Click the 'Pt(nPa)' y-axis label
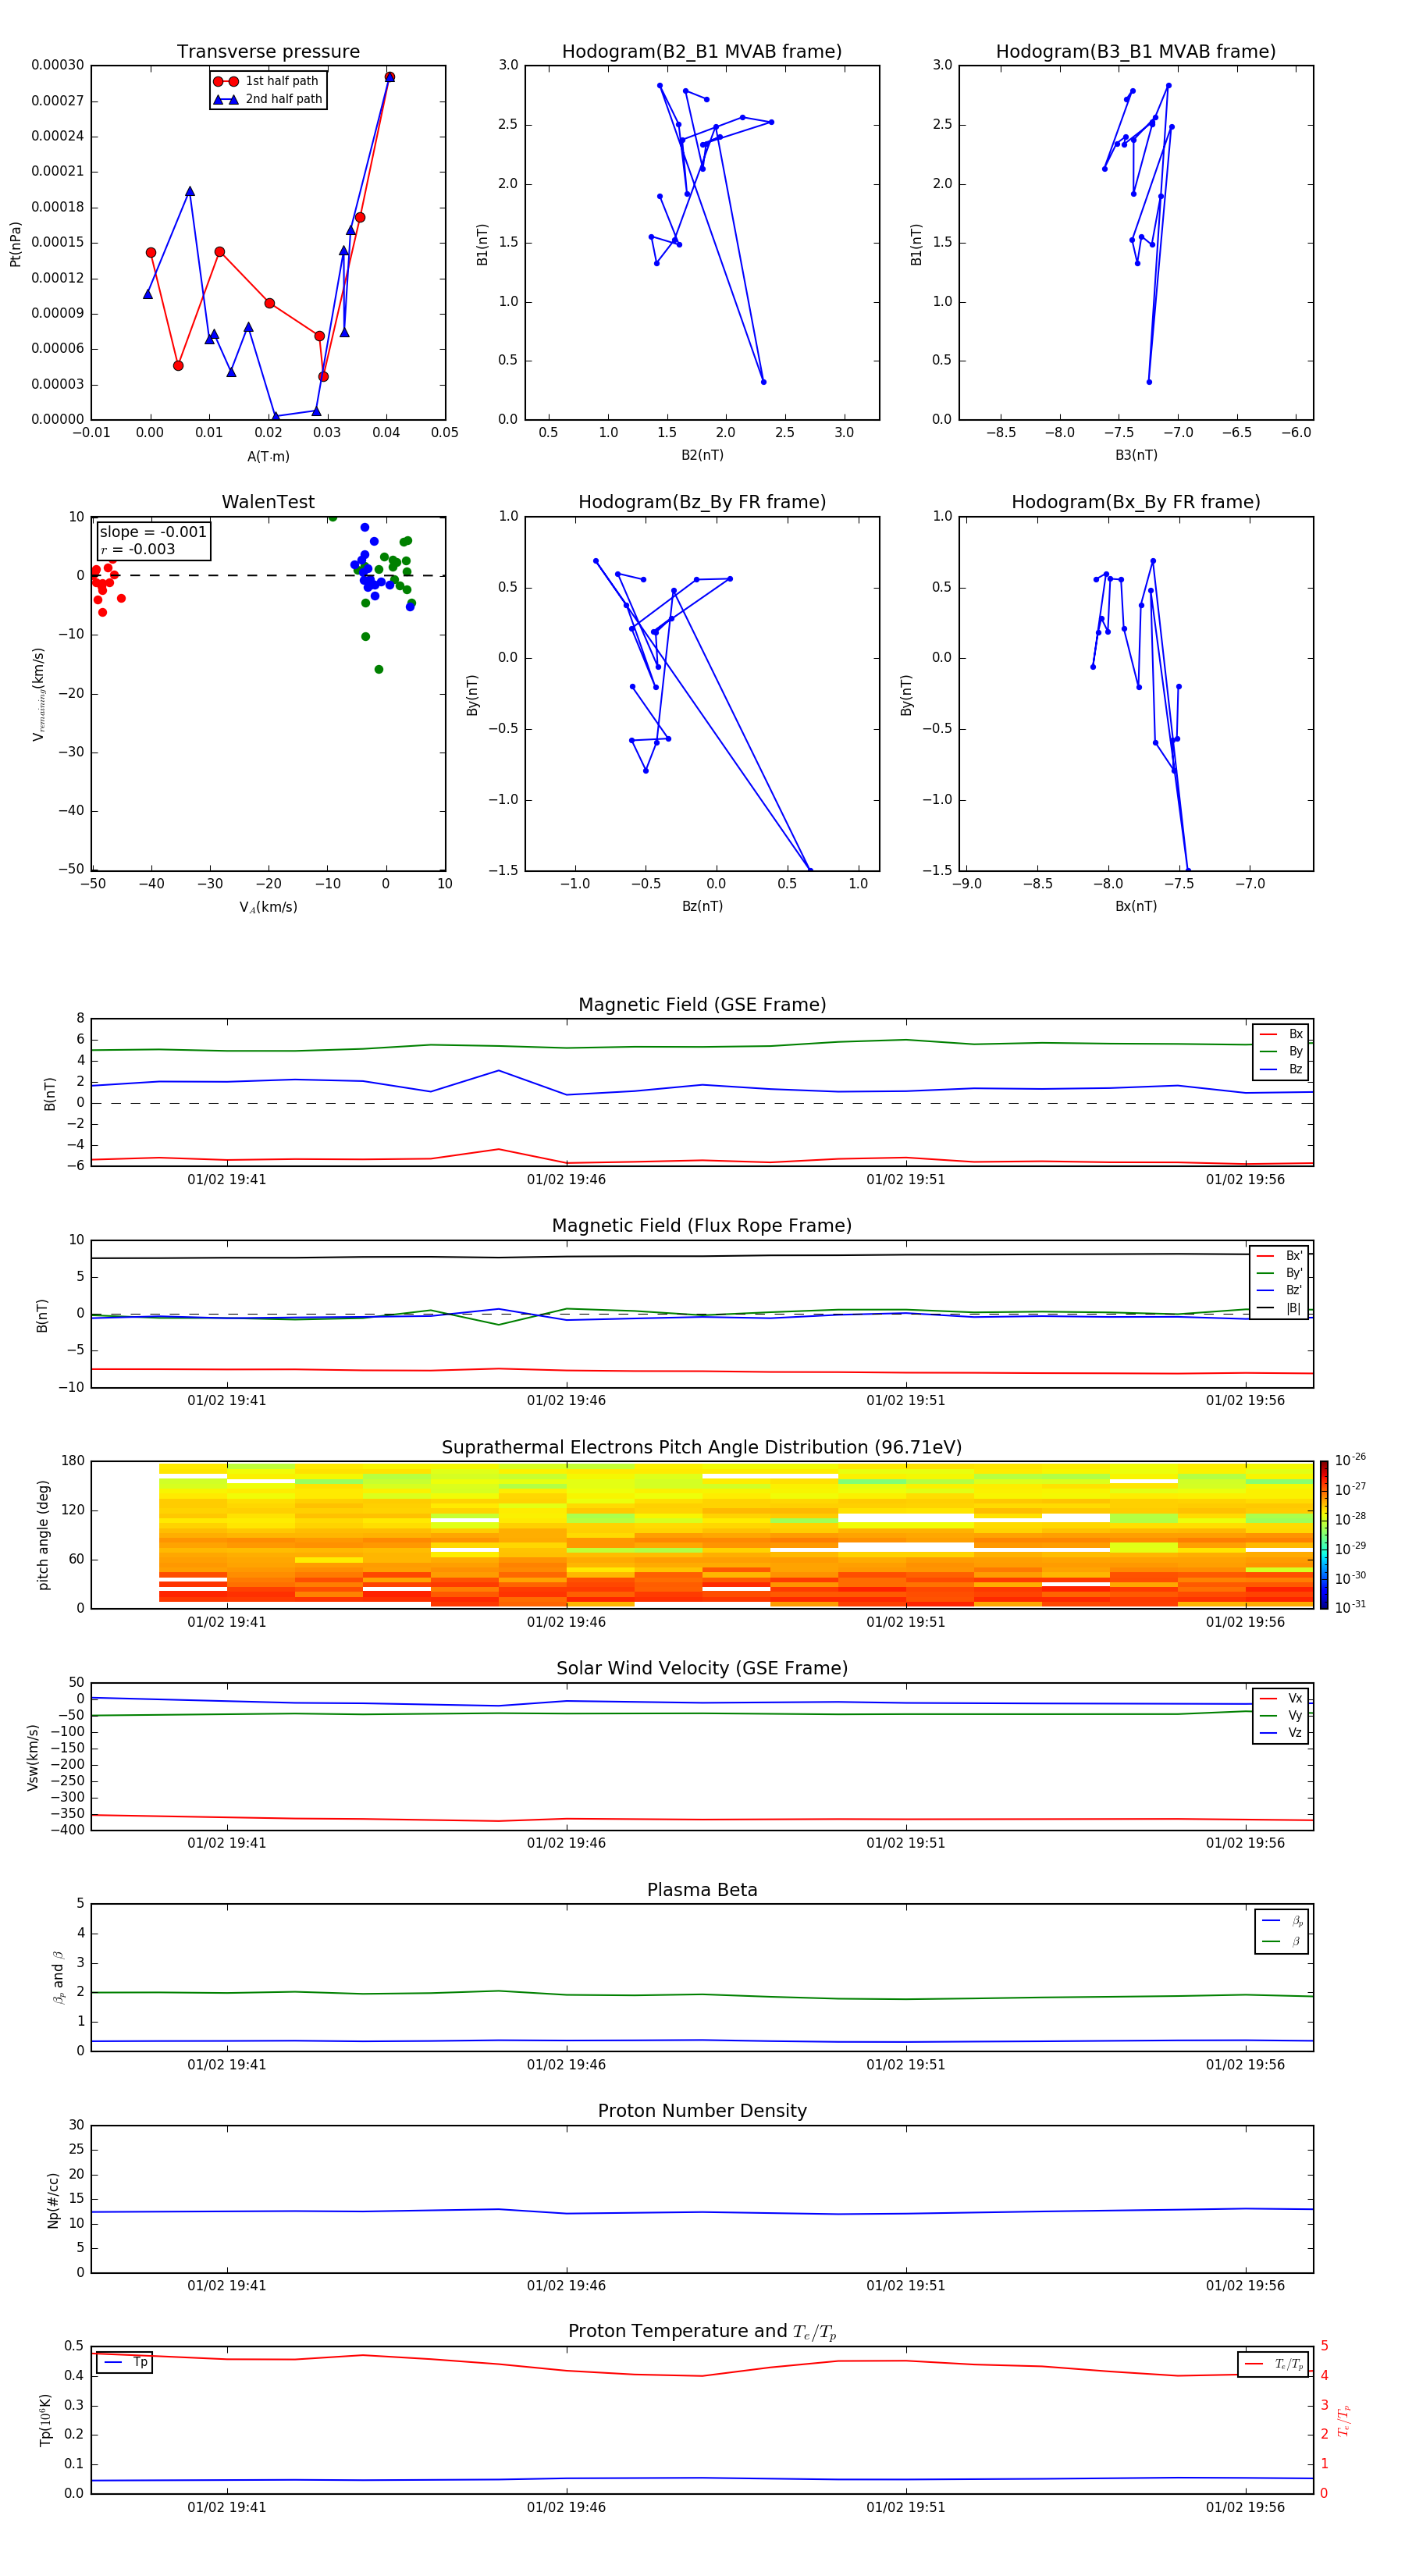 click(15, 243)
